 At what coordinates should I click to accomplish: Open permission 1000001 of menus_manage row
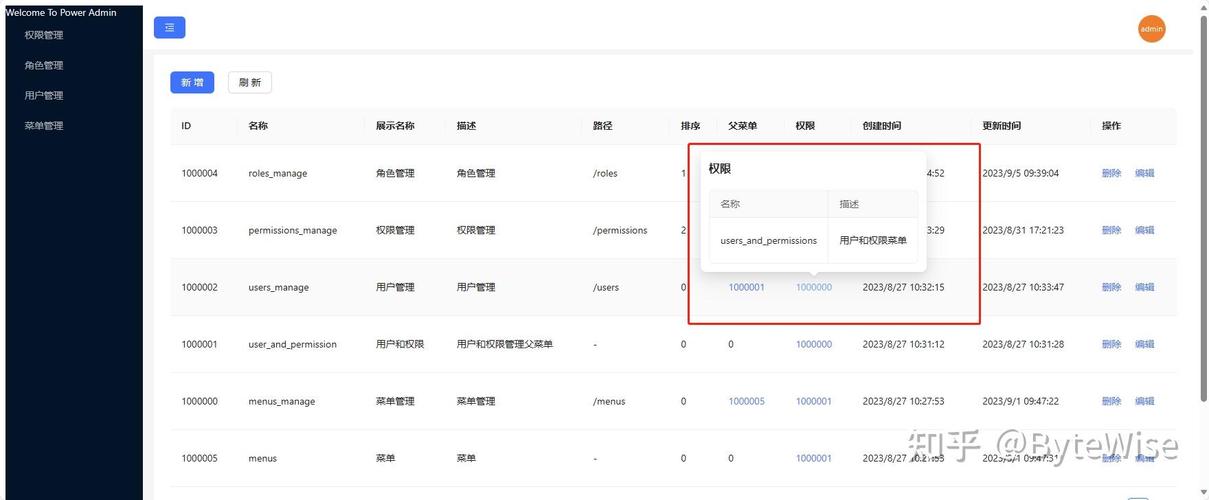coord(814,401)
